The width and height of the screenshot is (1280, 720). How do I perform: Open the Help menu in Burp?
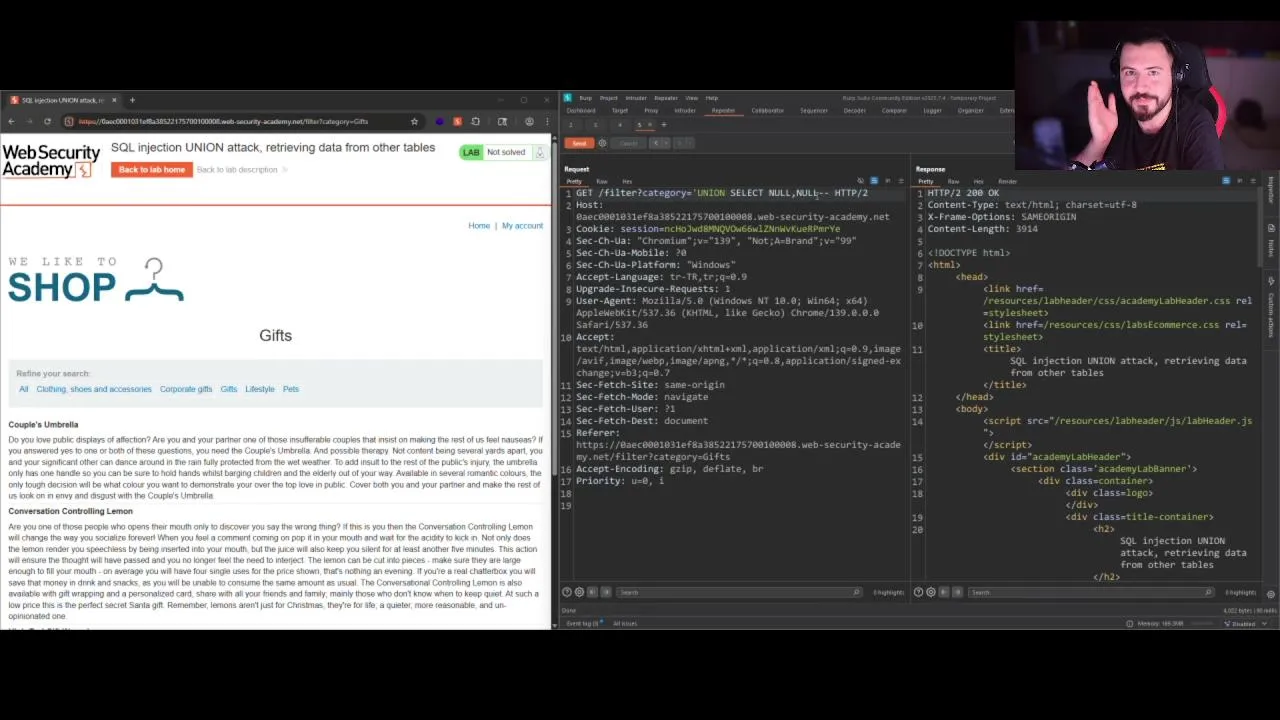pyautogui.click(x=712, y=98)
